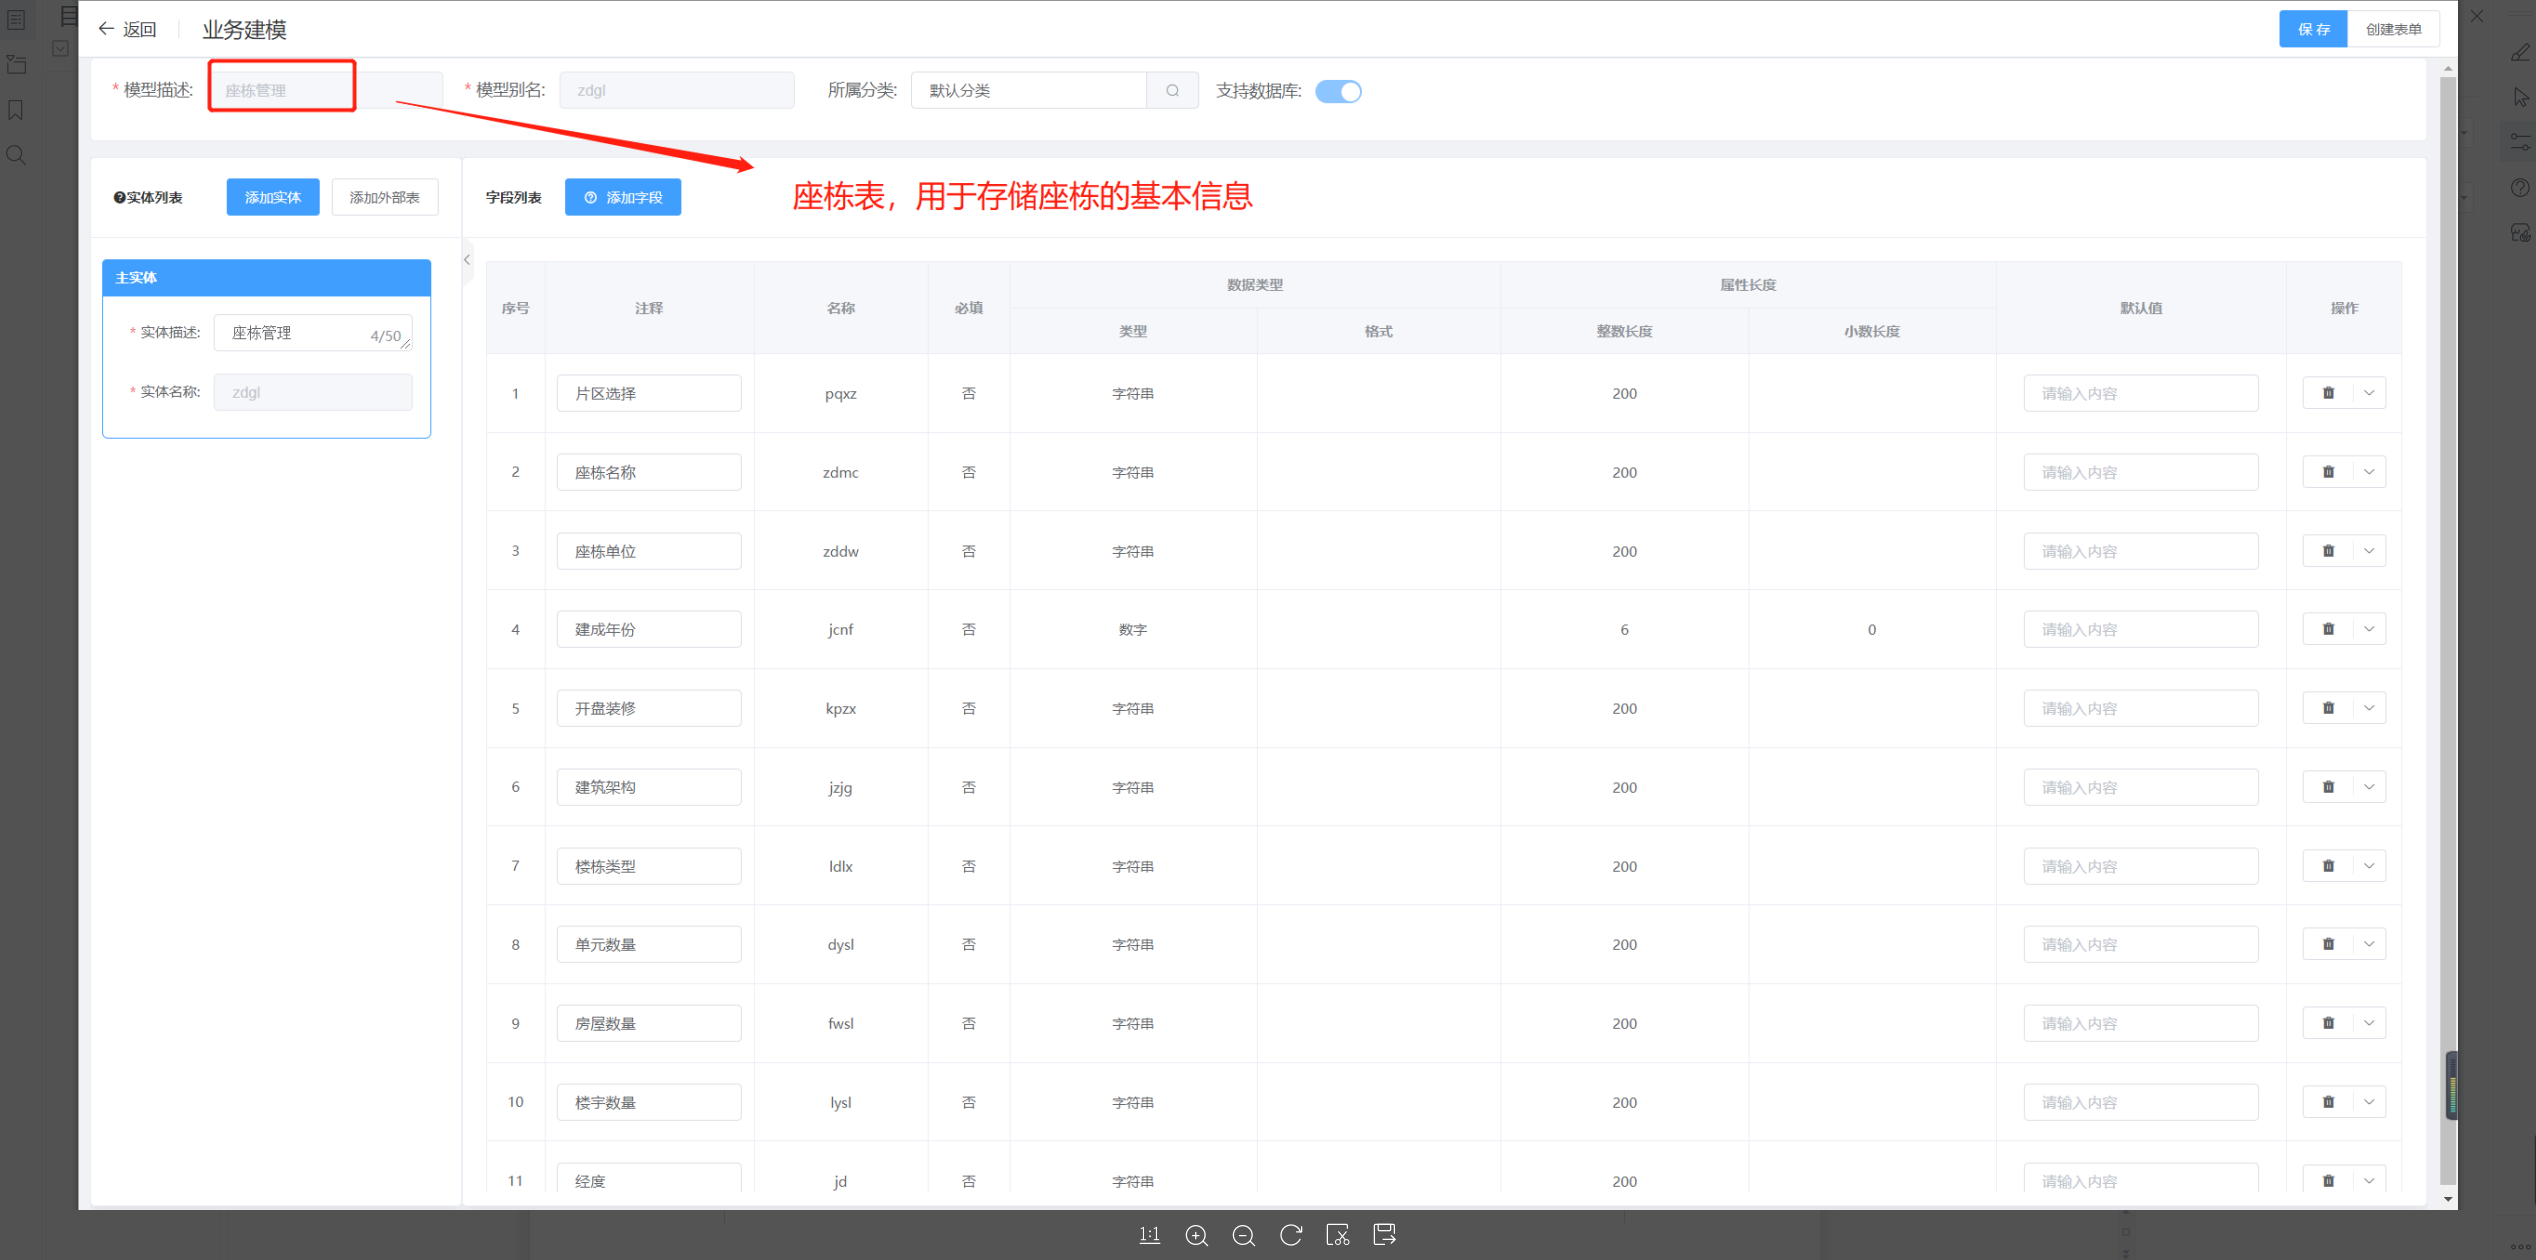Click the 1:1 actual size icon
The height and width of the screenshot is (1260, 2536).
(1149, 1235)
